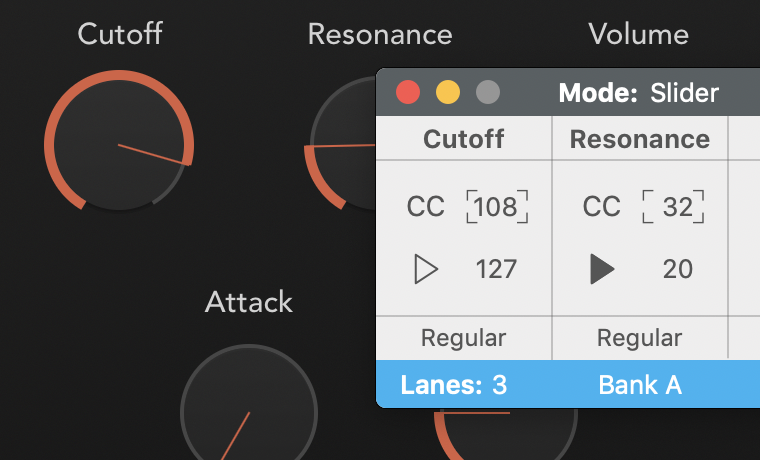Open the Regular dropdown under Cutoff
Viewport: 760px width, 460px height.
(x=463, y=338)
